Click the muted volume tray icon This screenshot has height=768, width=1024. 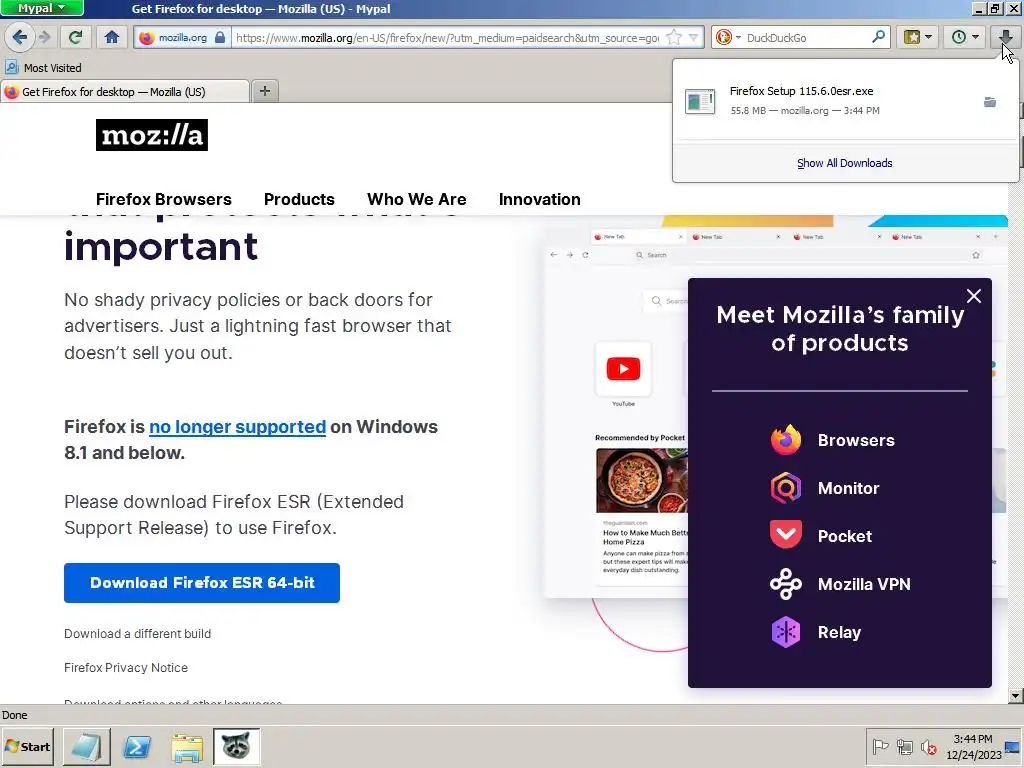928,746
